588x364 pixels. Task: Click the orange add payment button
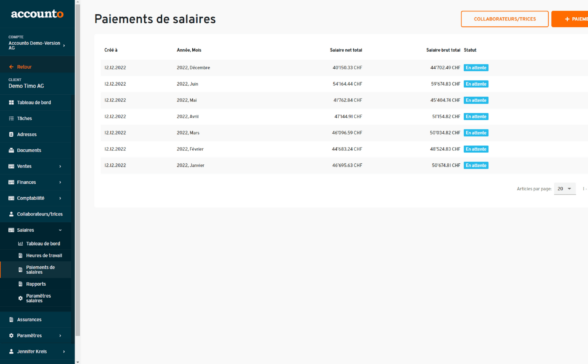pyautogui.click(x=570, y=19)
